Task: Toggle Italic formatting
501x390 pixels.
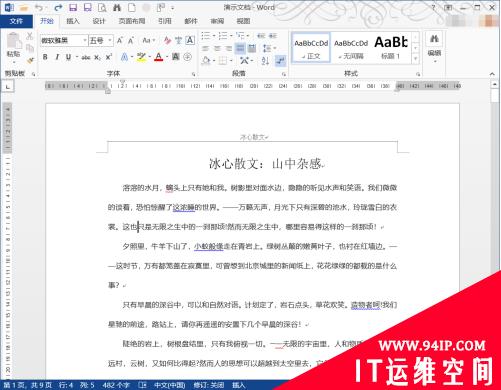Action: (57, 57)
